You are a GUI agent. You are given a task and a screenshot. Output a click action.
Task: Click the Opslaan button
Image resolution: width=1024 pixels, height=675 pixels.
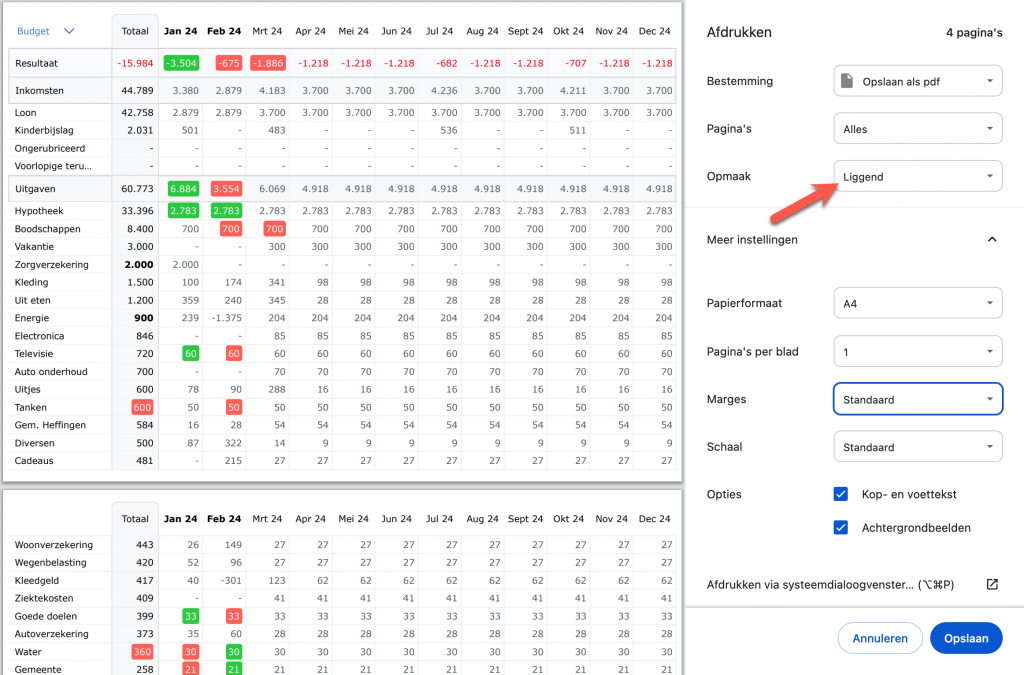(x=965, y=638)
